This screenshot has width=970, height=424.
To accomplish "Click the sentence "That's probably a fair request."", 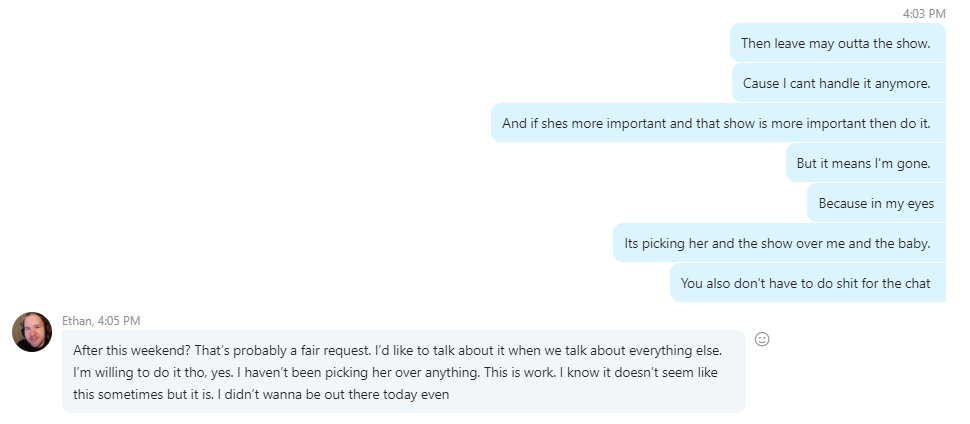I will point(283,350).
